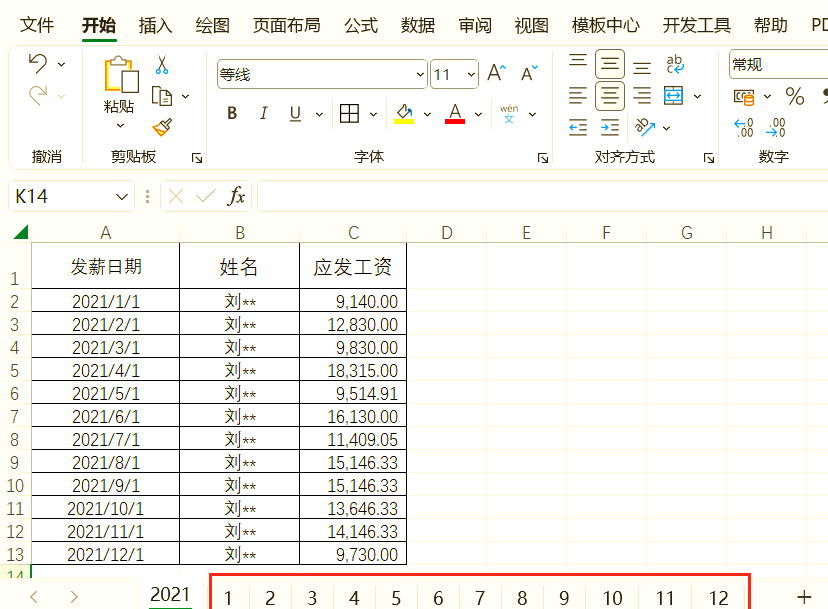Expand copy options dropdown arrow

point(185,96)
